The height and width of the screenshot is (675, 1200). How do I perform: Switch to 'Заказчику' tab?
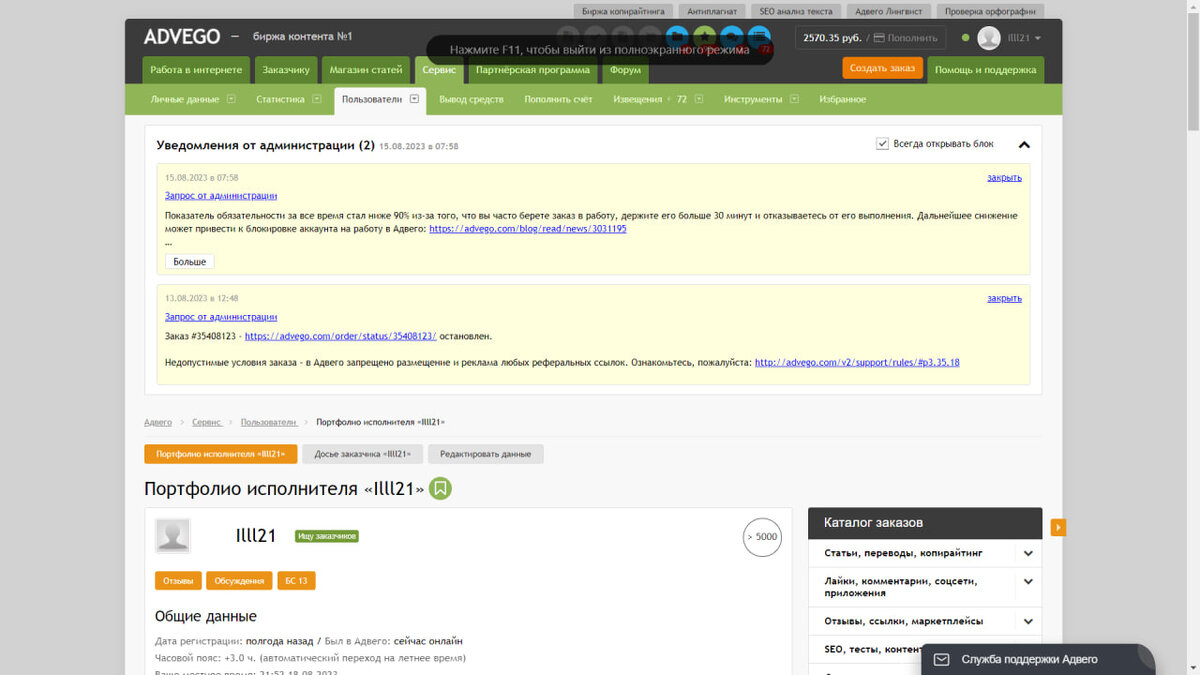pyautogui.click(x=286, y=70)
